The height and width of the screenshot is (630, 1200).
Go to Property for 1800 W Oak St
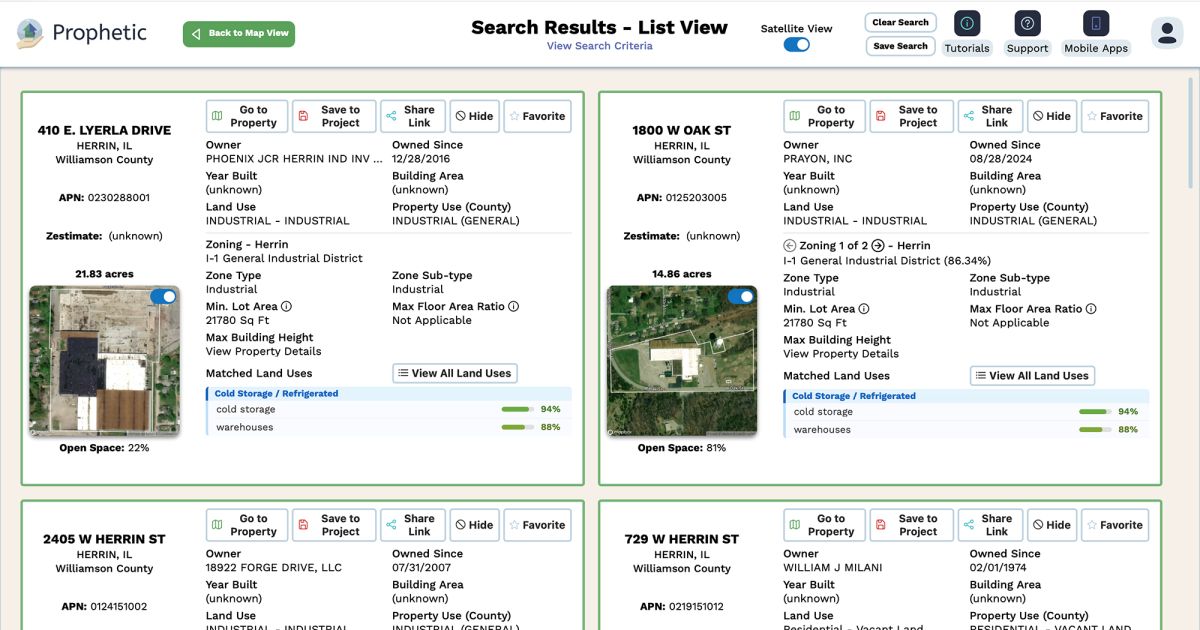click(x=824, y=116)
